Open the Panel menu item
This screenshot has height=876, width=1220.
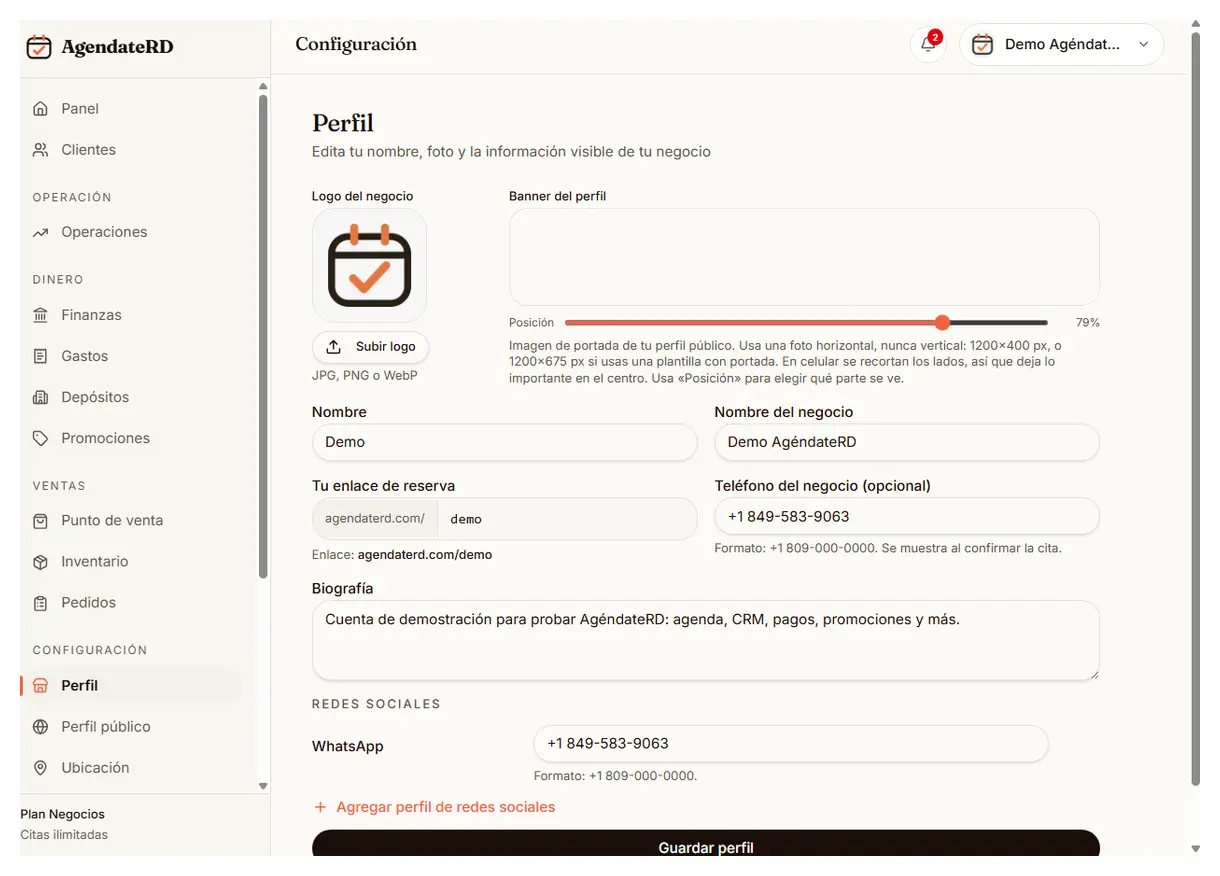(131, 109)
